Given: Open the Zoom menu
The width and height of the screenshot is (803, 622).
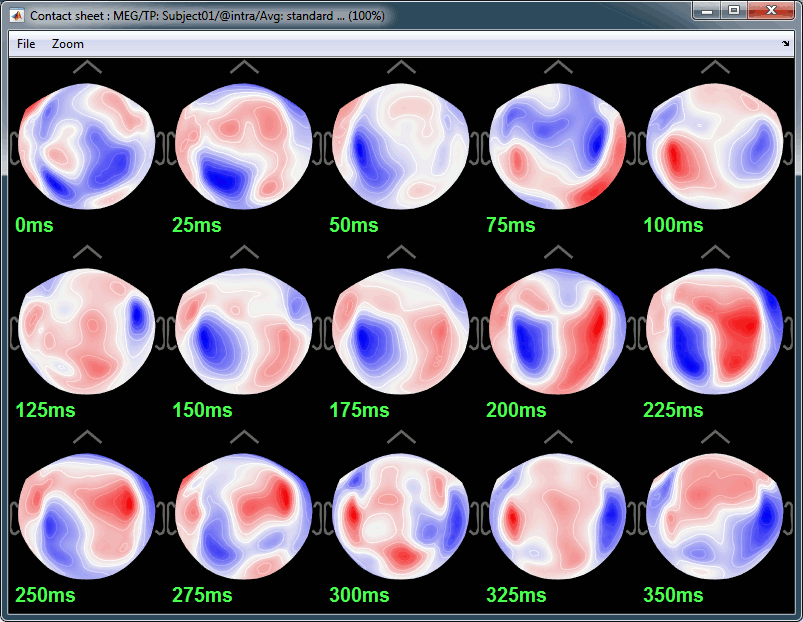Looking at the screenshot, I should coord(68,44).
